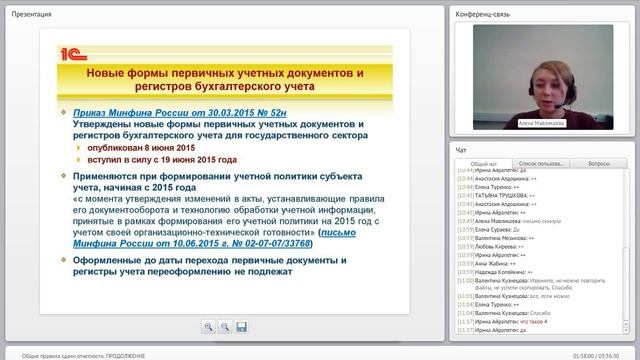Click the 1C logo on the slide
This screenshot has width=640, height=360.
pos(74,54)
